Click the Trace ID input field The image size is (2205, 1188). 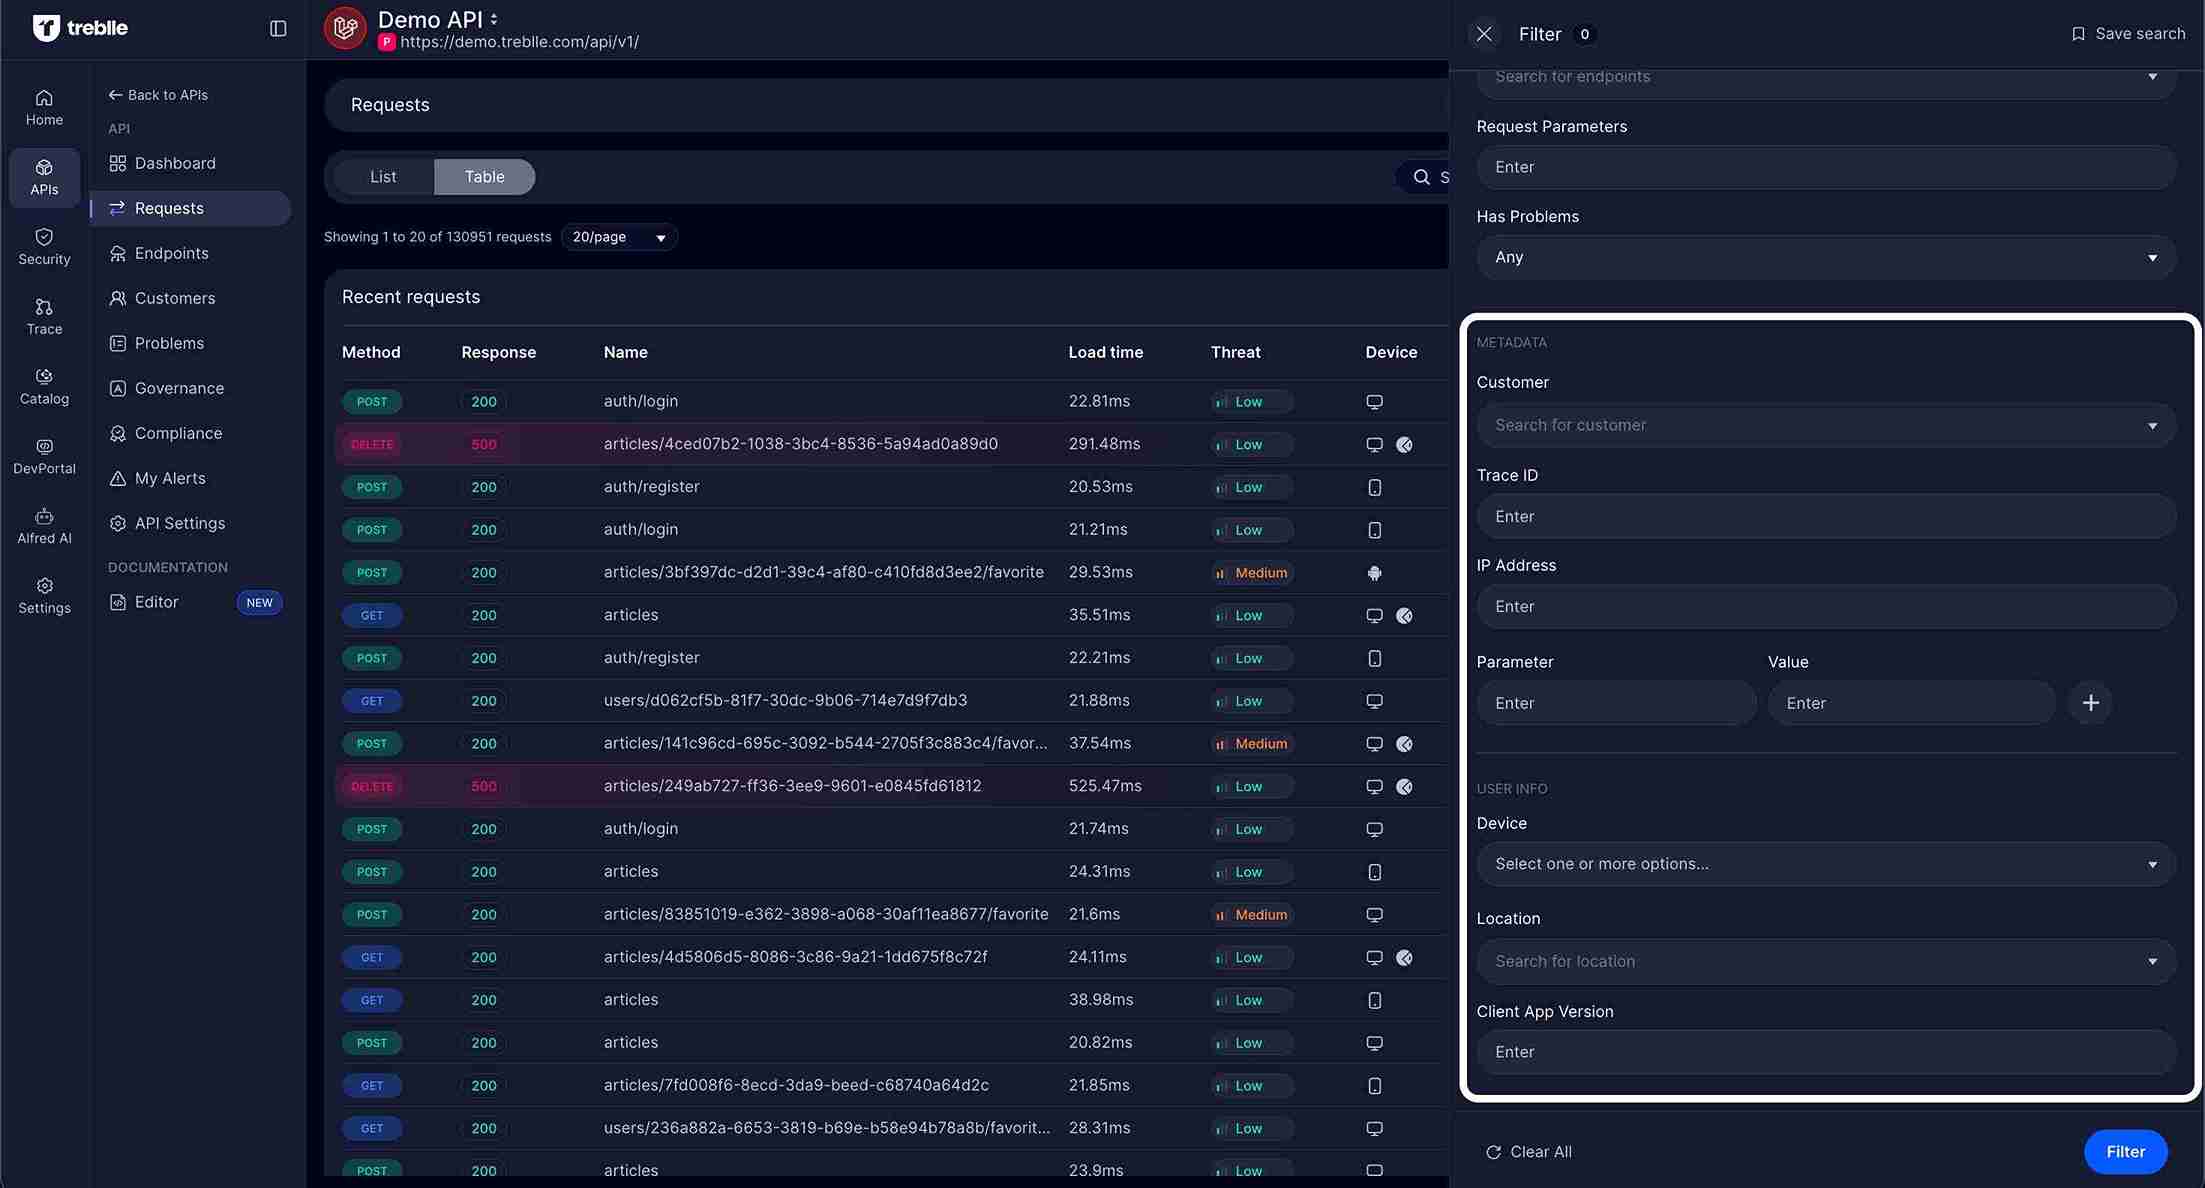pyautogui.click(x=1825, y=516)
